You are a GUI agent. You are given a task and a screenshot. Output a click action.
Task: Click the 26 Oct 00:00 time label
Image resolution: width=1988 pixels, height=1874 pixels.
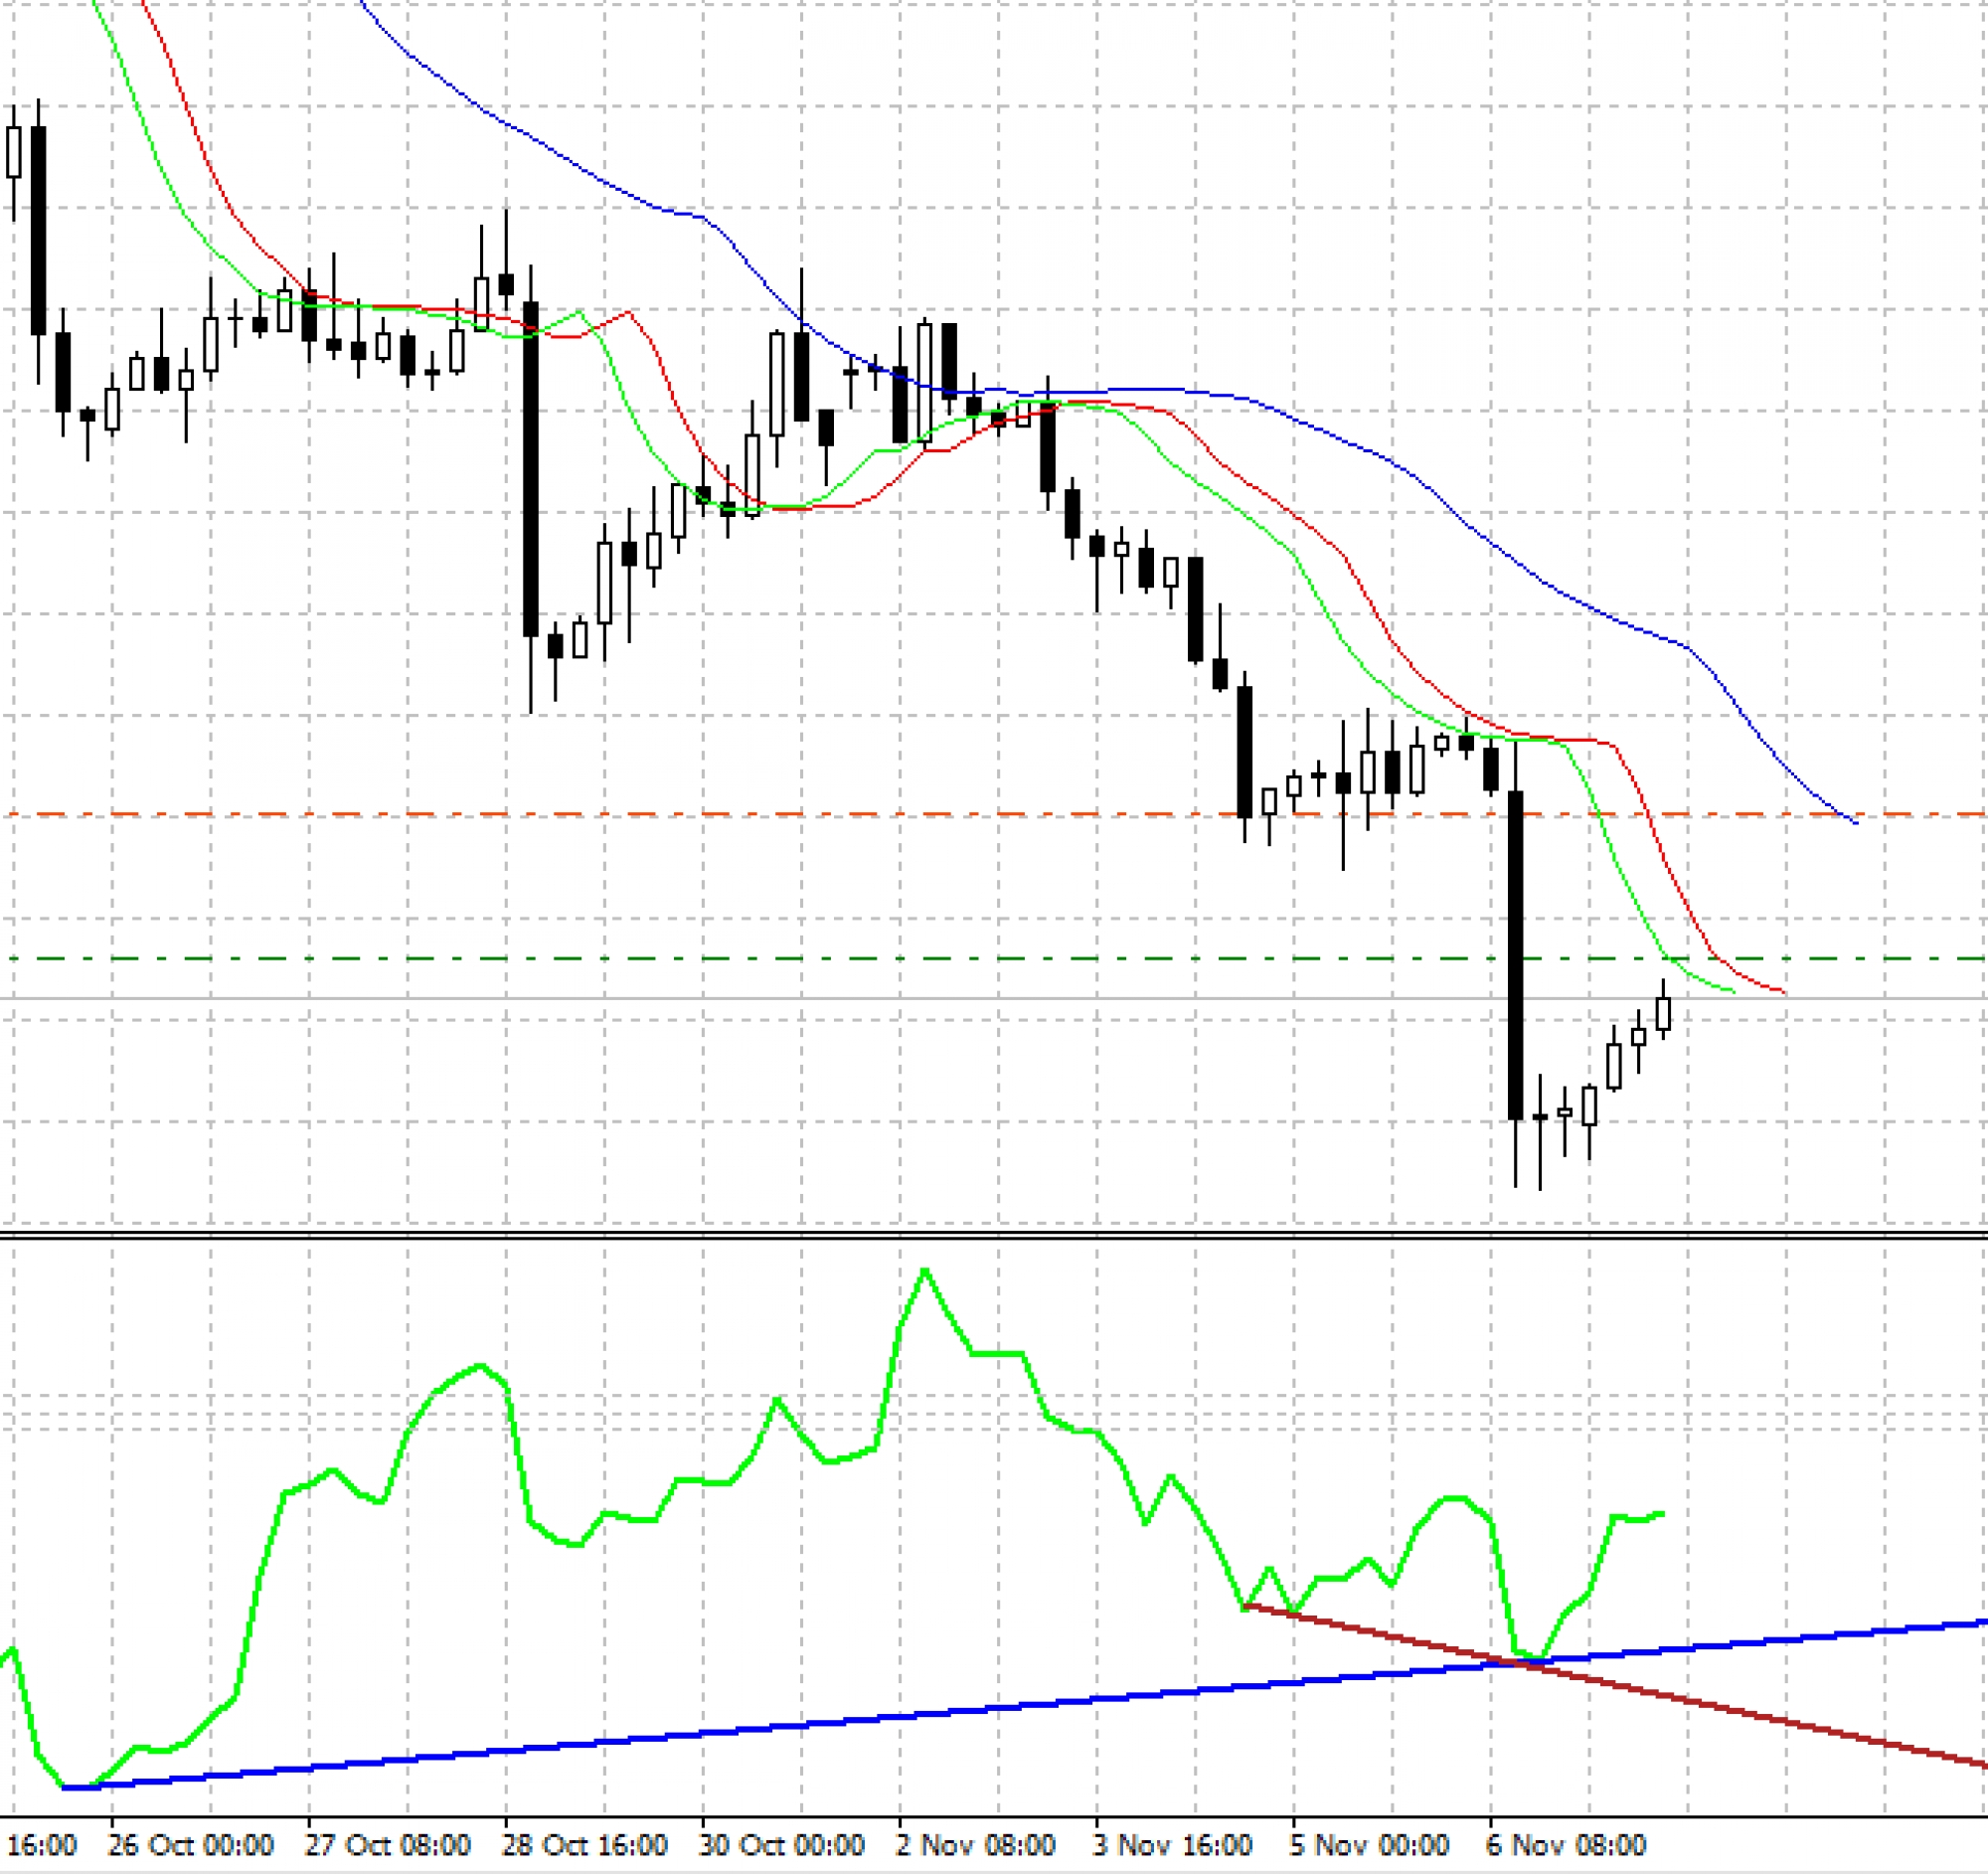[190, 1844]
